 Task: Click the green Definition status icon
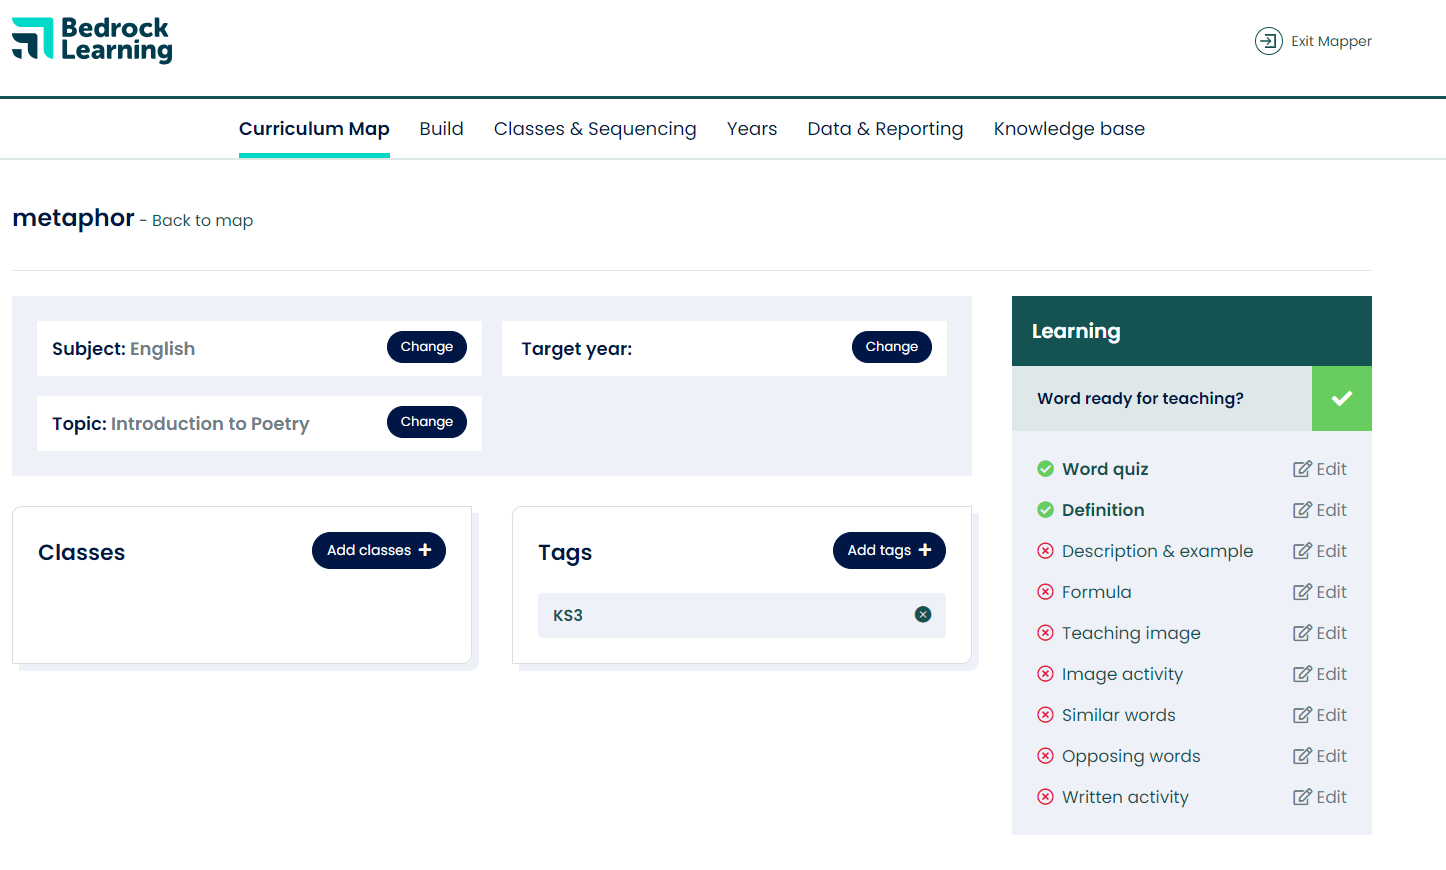[1045, 510]
